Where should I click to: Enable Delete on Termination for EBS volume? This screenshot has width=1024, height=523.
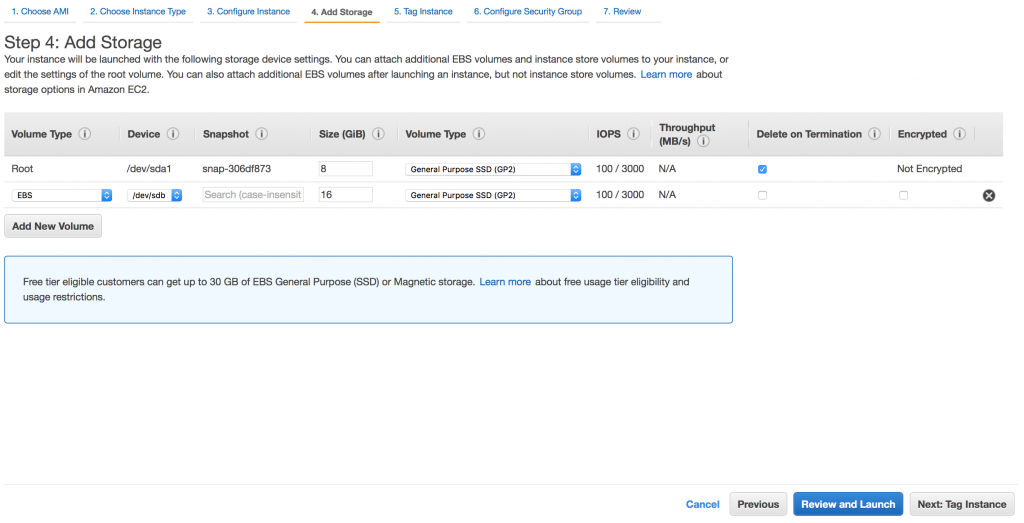(x=763, y=195)
